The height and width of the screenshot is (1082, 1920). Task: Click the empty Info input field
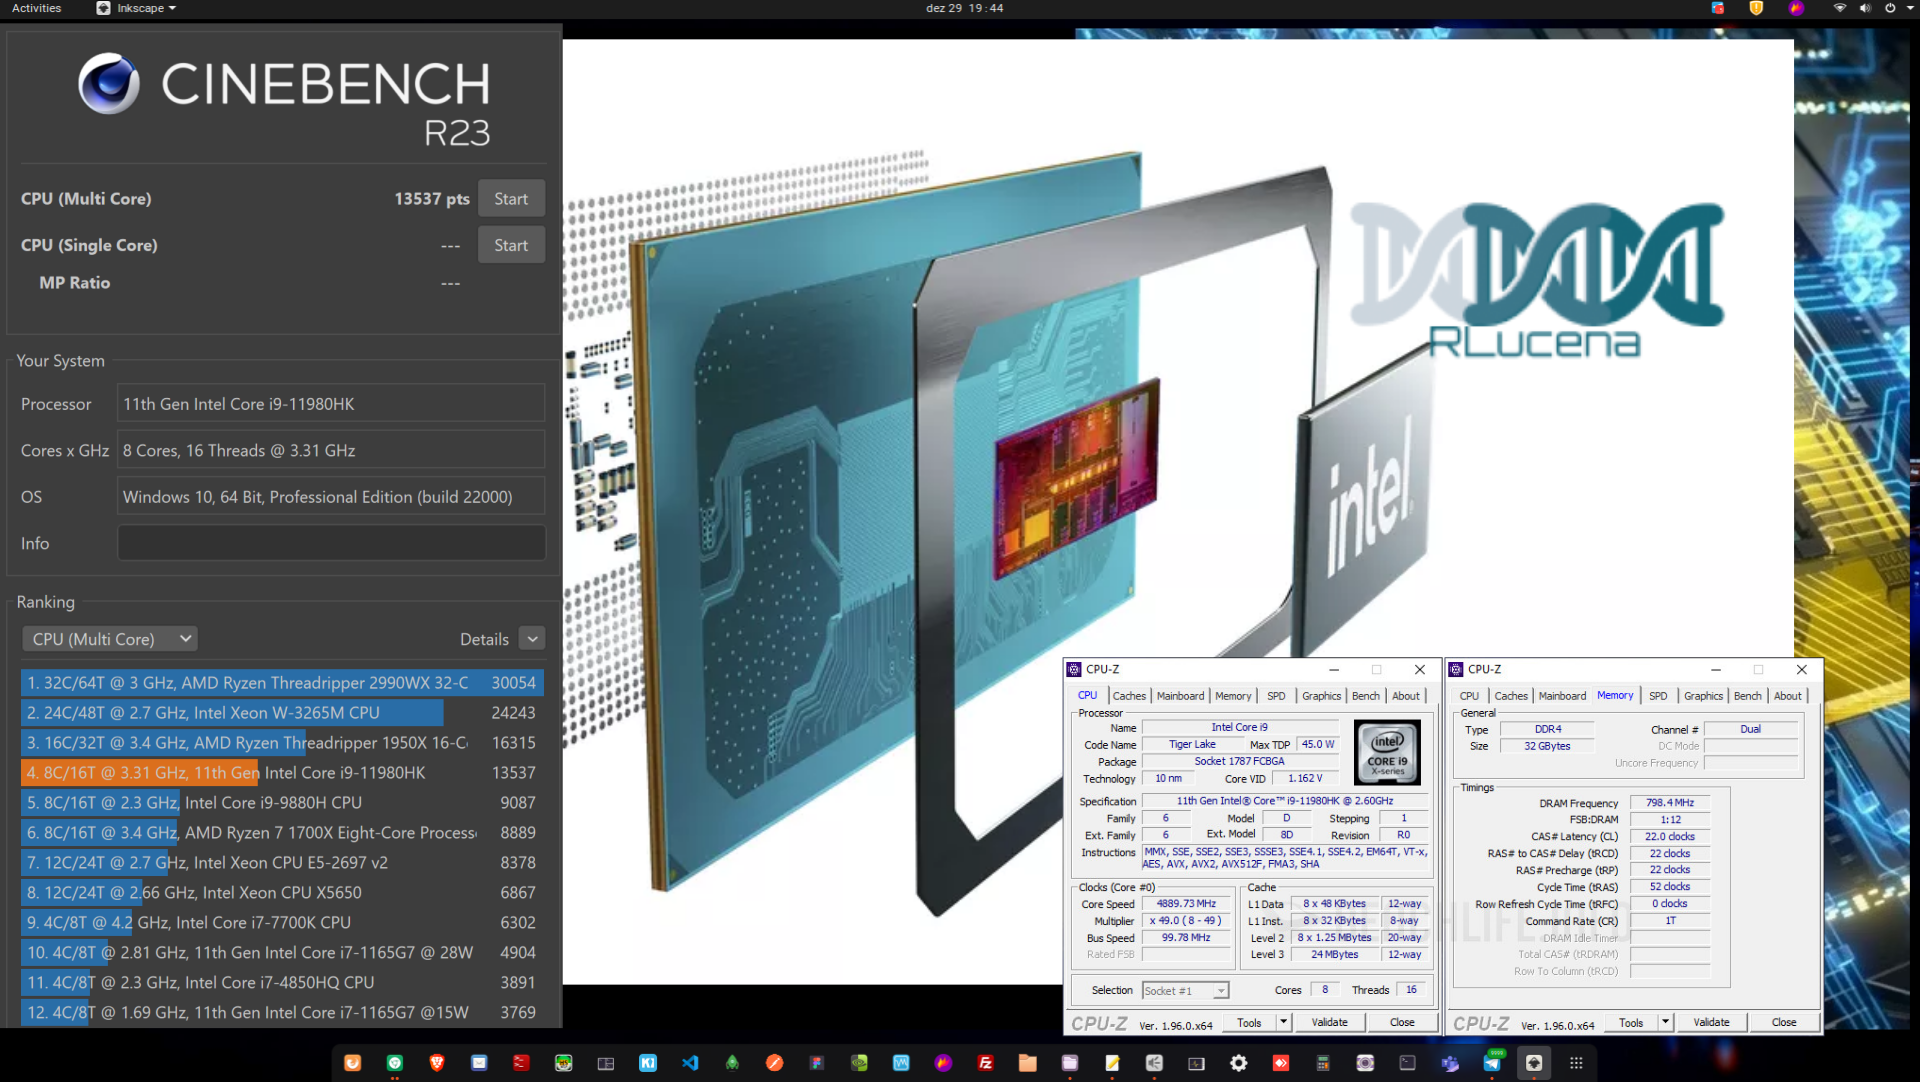point(331,543)
